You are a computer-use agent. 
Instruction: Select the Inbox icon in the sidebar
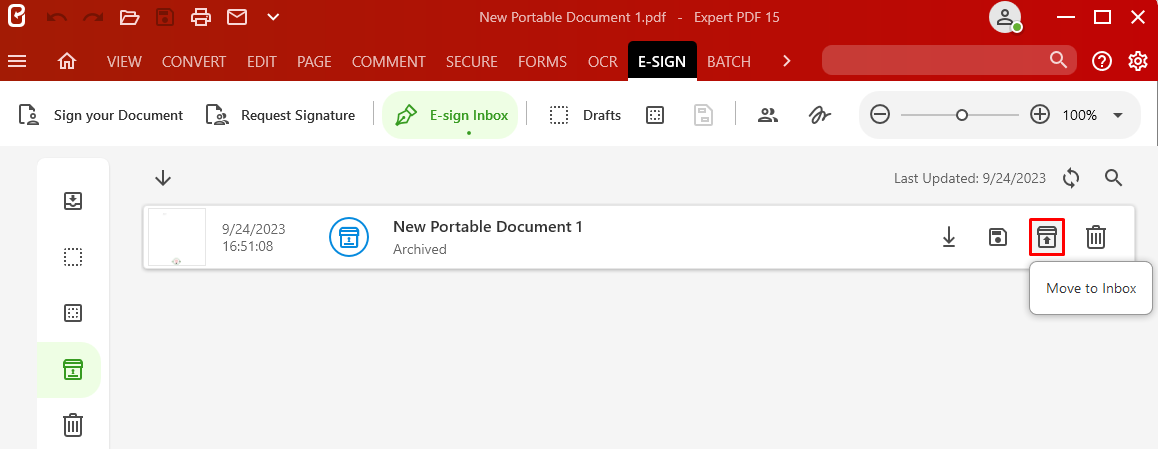pos(72,201)
